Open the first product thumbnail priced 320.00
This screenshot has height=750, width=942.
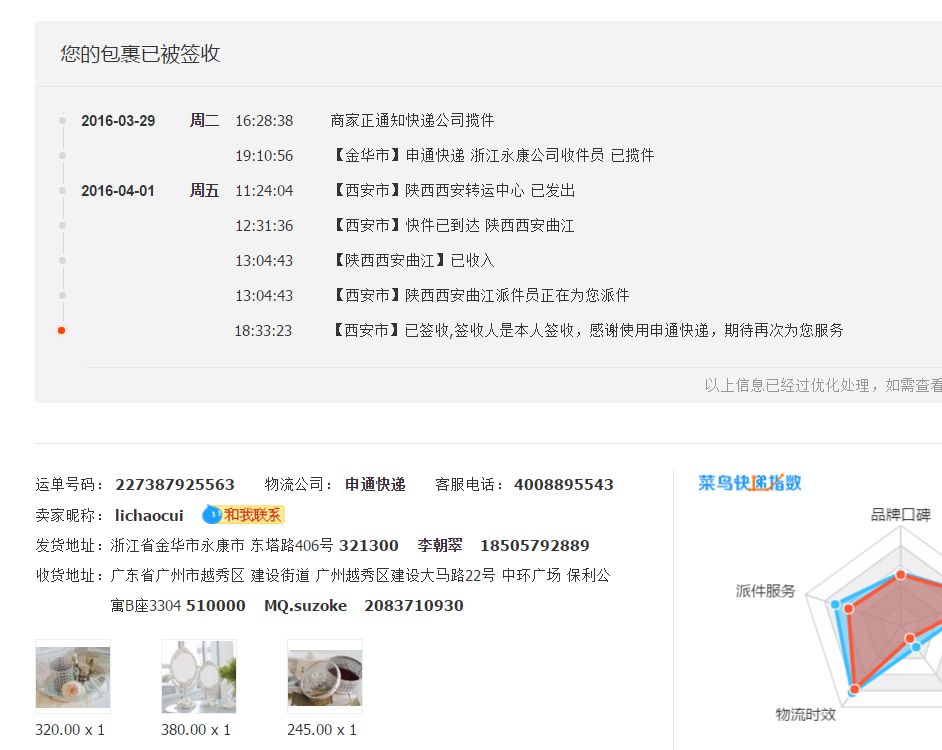point(73,676)
